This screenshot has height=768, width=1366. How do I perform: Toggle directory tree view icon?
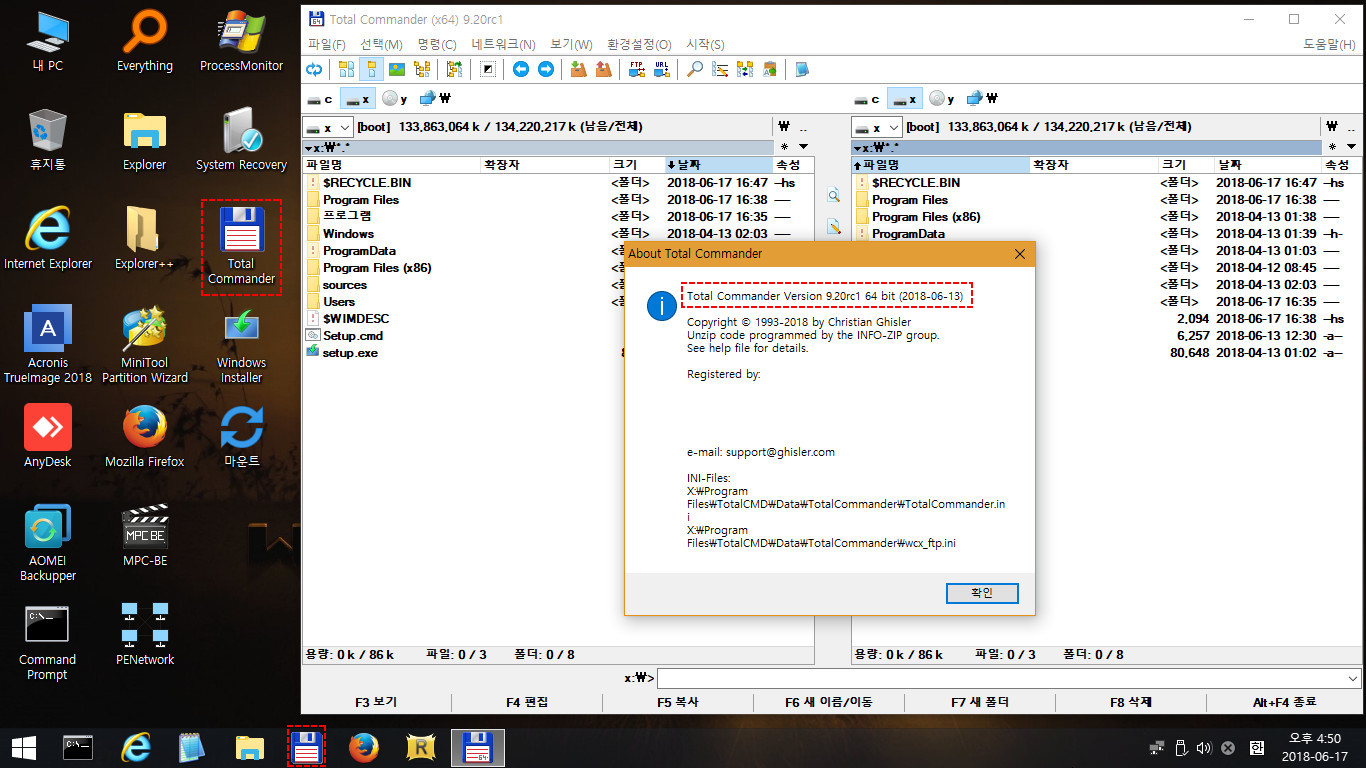[421, 69]
